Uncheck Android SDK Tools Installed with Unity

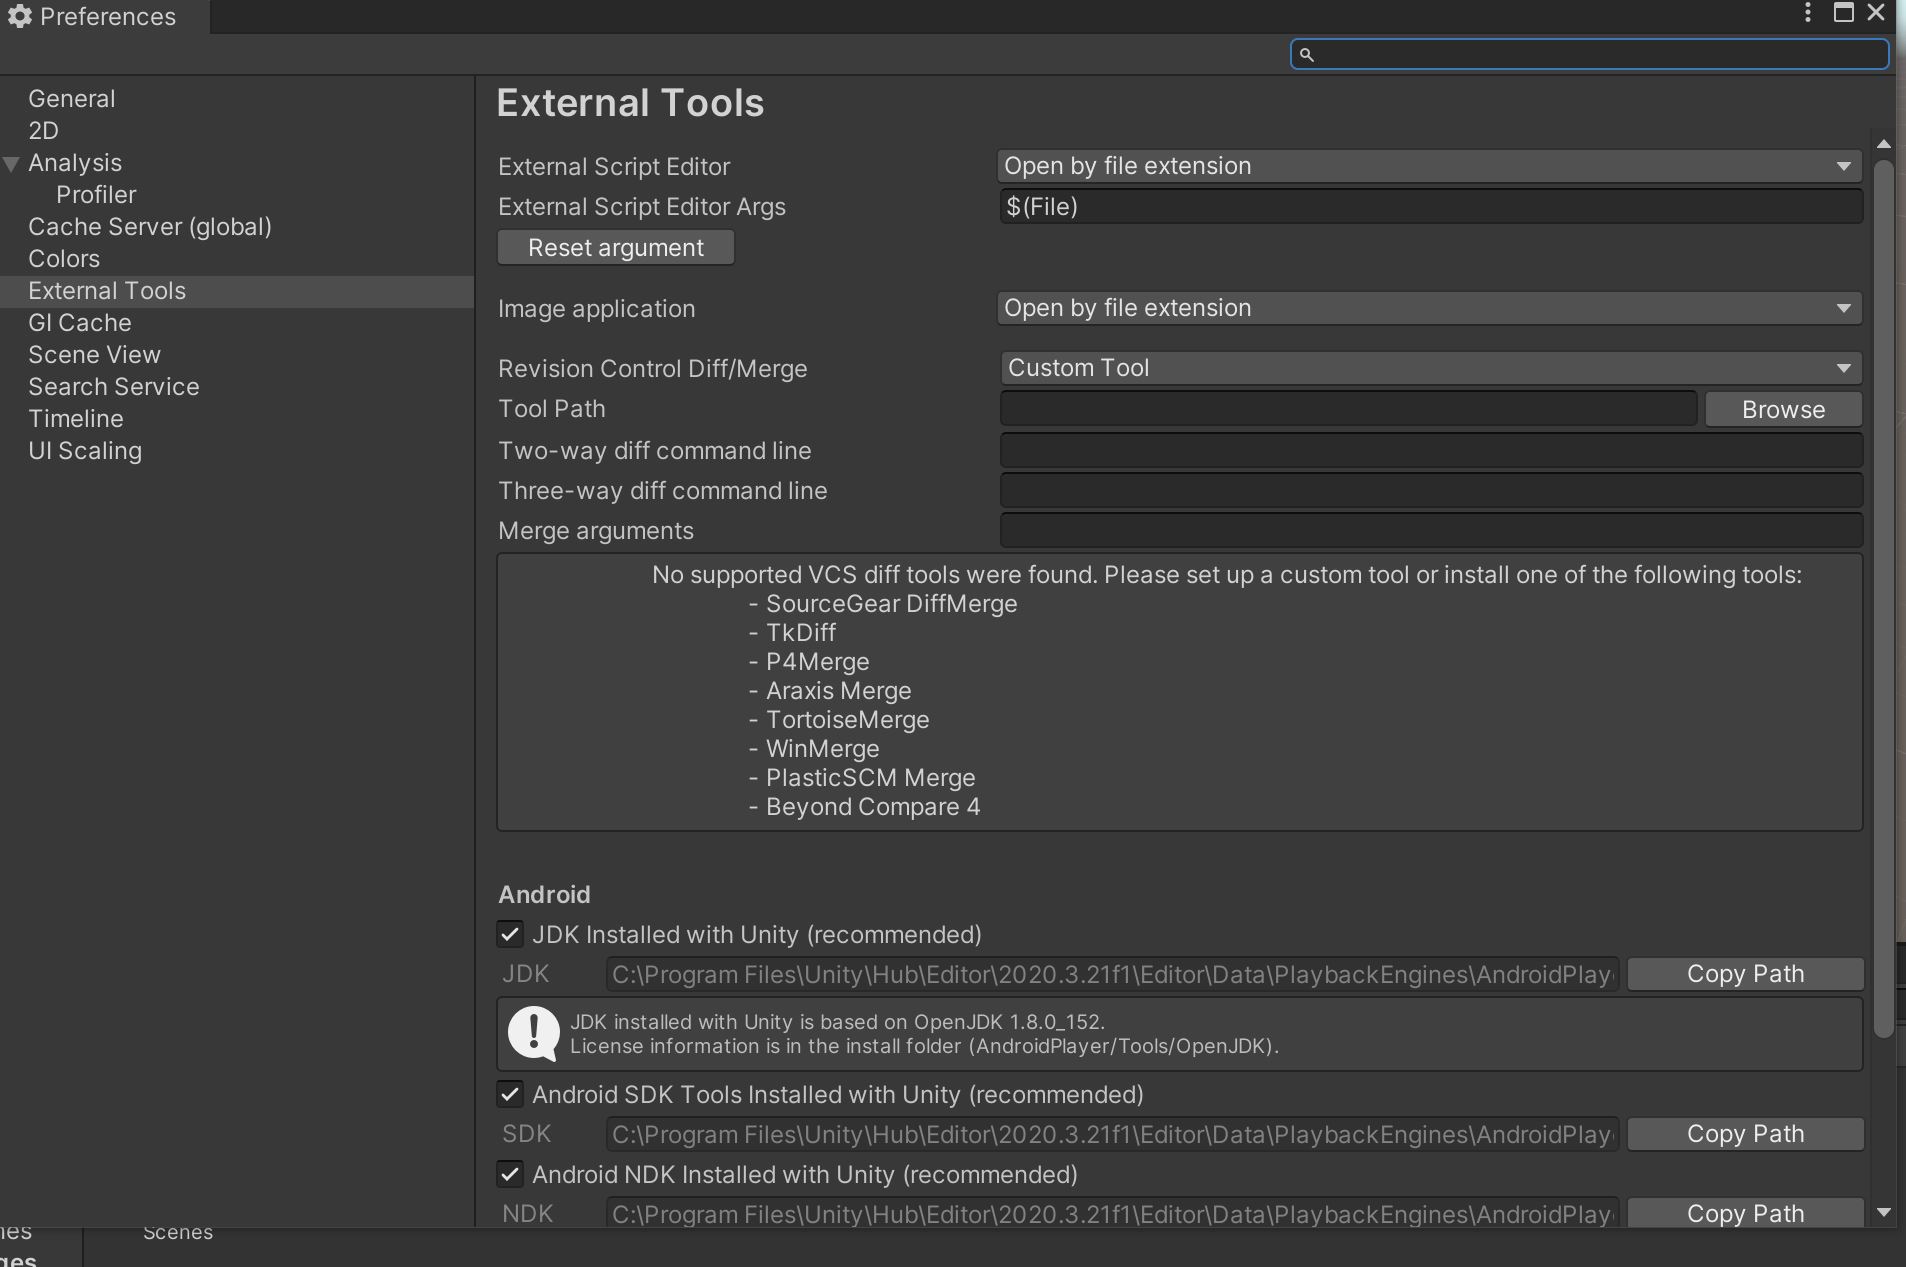(511, 1094)
